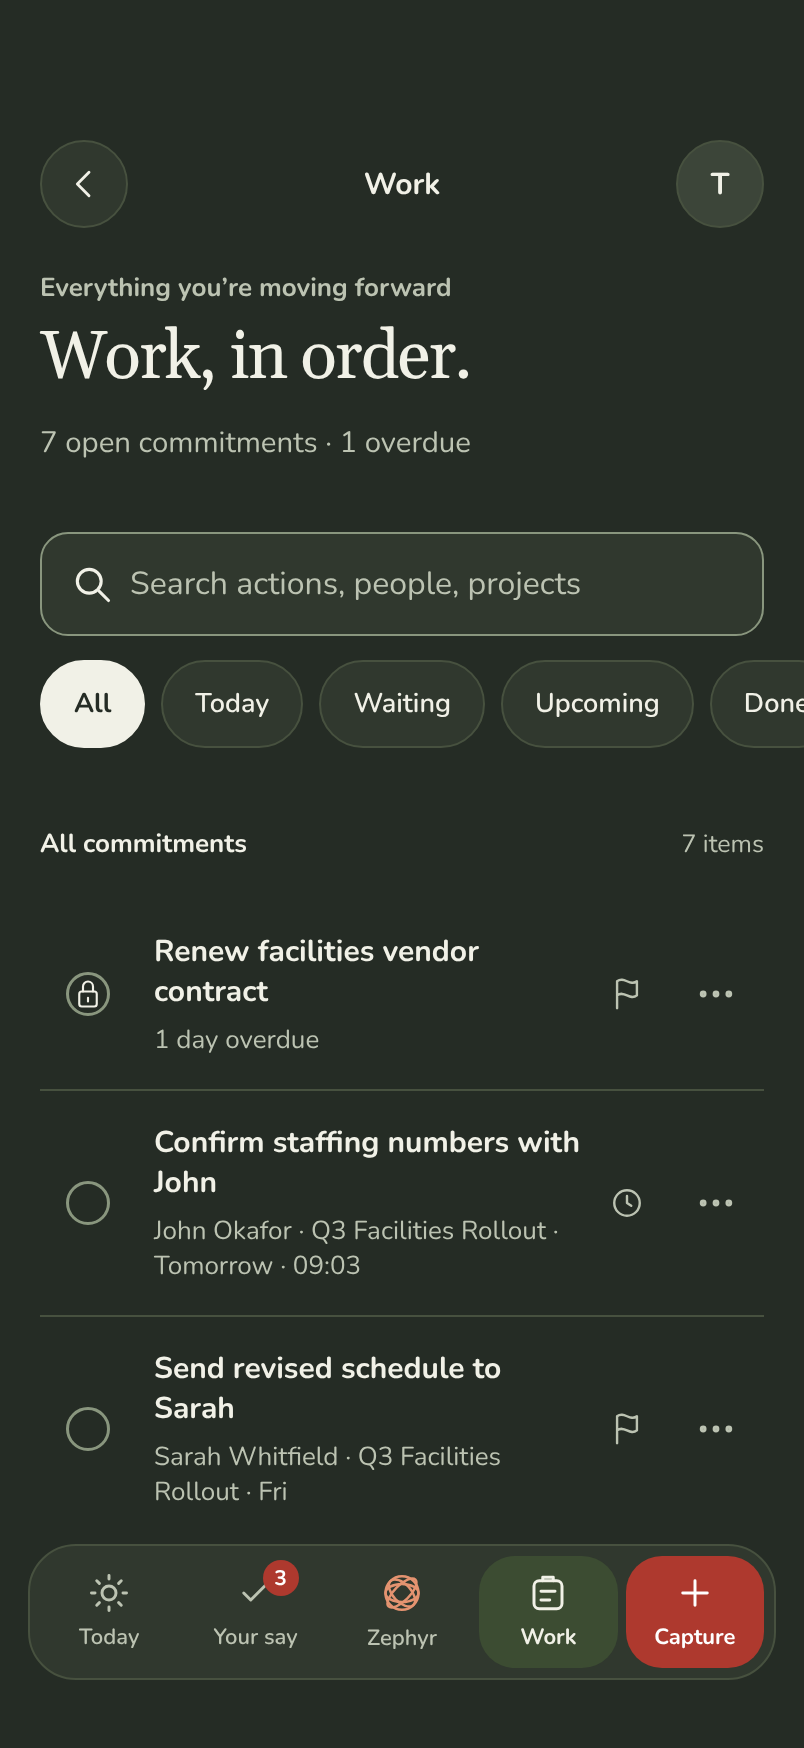Click the 7 items count
Image resolution: width=804 pixels, height=1748 pixels.
coord(723,844)
